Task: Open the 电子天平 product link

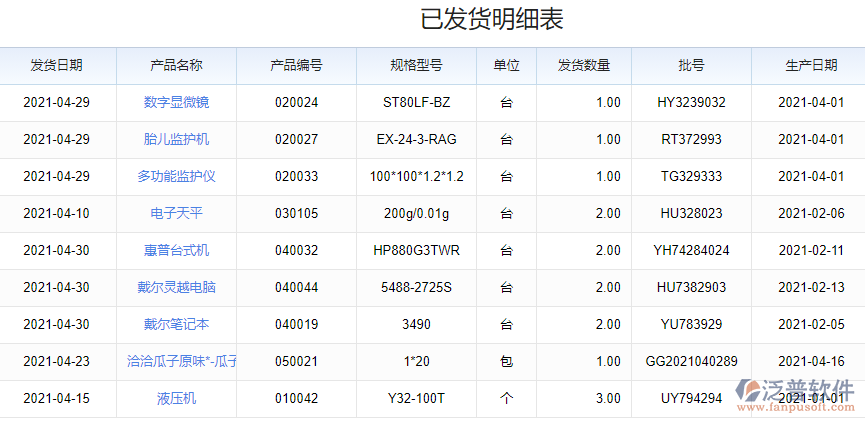Action: tap(177, 213)
